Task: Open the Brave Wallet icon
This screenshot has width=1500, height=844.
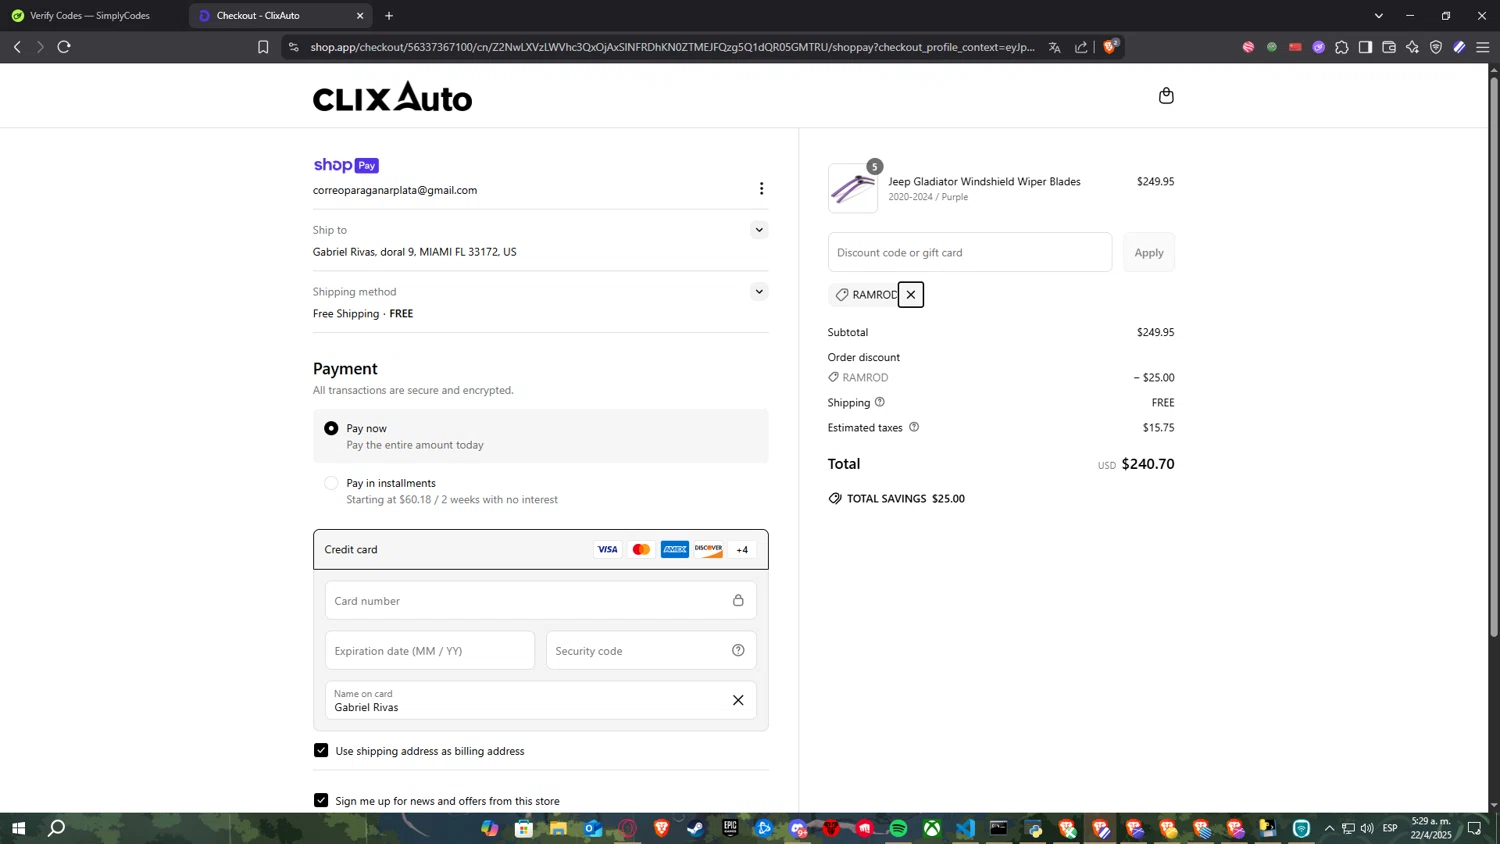Action: [x=1389, y=47]
